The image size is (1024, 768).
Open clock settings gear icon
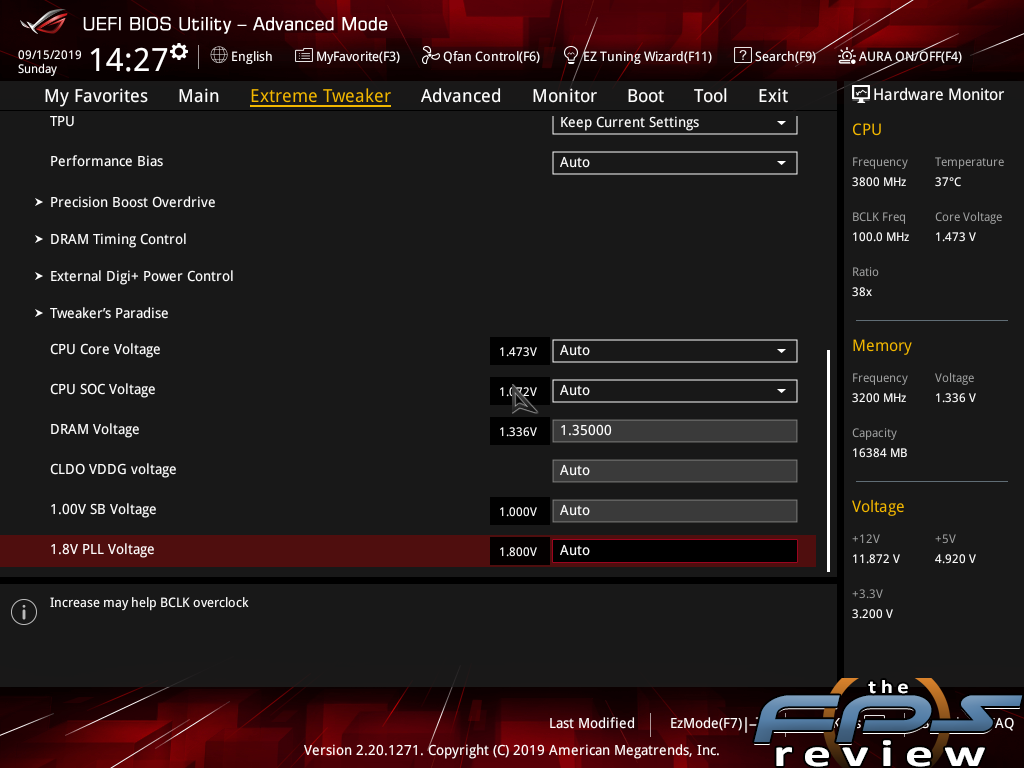(x=180, y=51)
